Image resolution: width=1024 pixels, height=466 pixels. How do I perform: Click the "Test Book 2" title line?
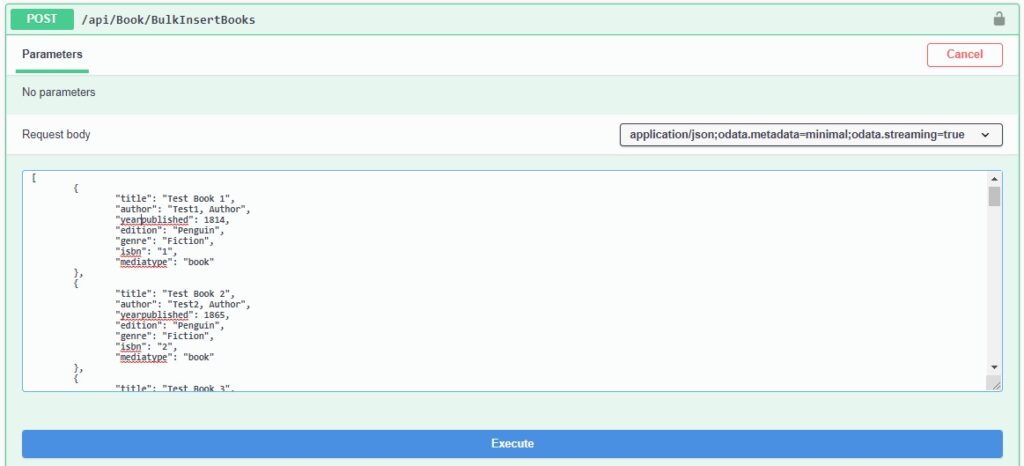pos(174,294)
